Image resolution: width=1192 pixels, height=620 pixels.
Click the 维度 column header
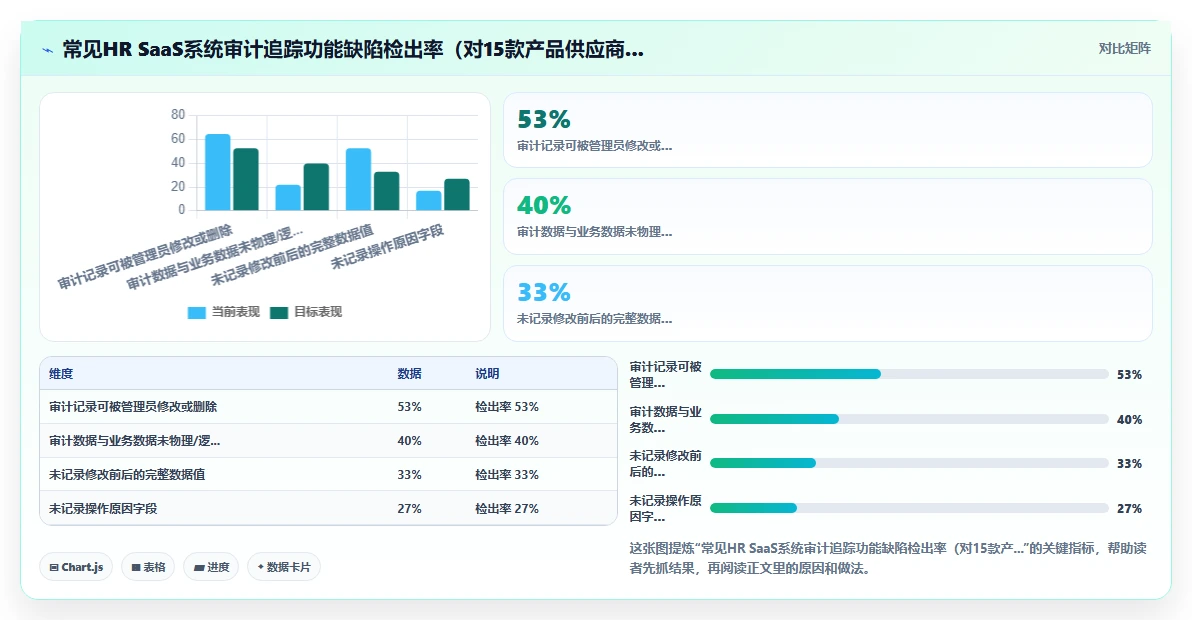click(62, 374)
